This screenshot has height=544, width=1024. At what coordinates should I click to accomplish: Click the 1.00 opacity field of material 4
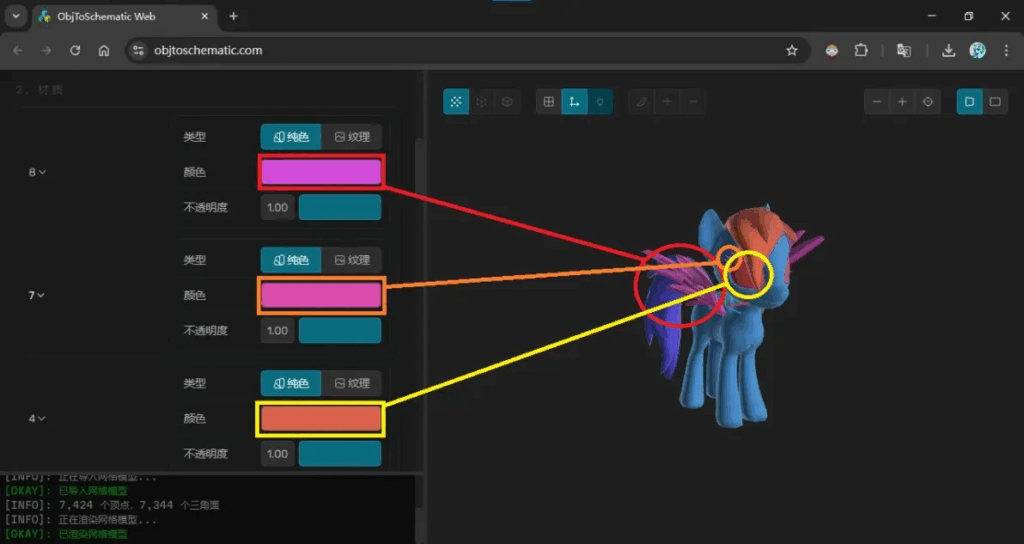point(278,454)
